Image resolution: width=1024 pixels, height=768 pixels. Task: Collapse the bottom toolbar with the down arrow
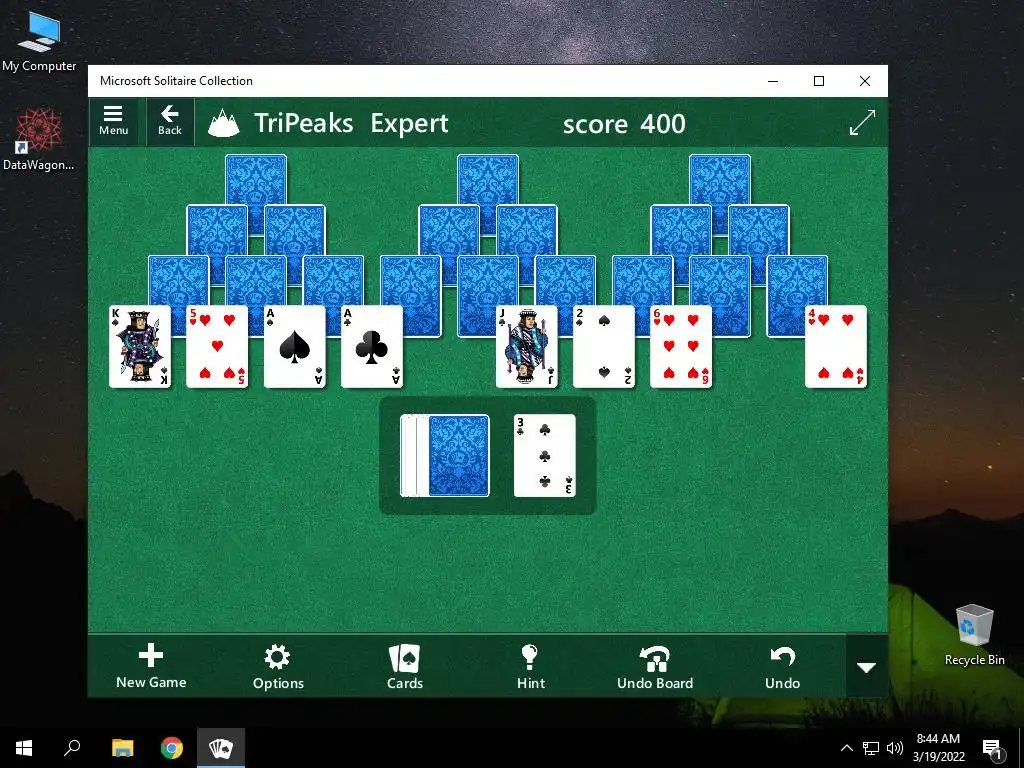[867, 667]
